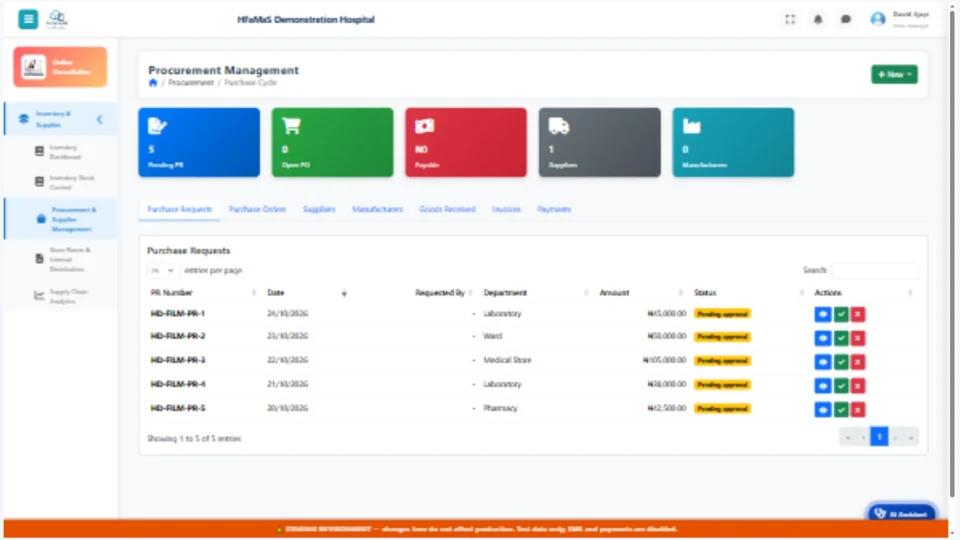Open Procurement & Supplier Management sidebar item
Screen dimensions: 960x540
coord(60,219)
